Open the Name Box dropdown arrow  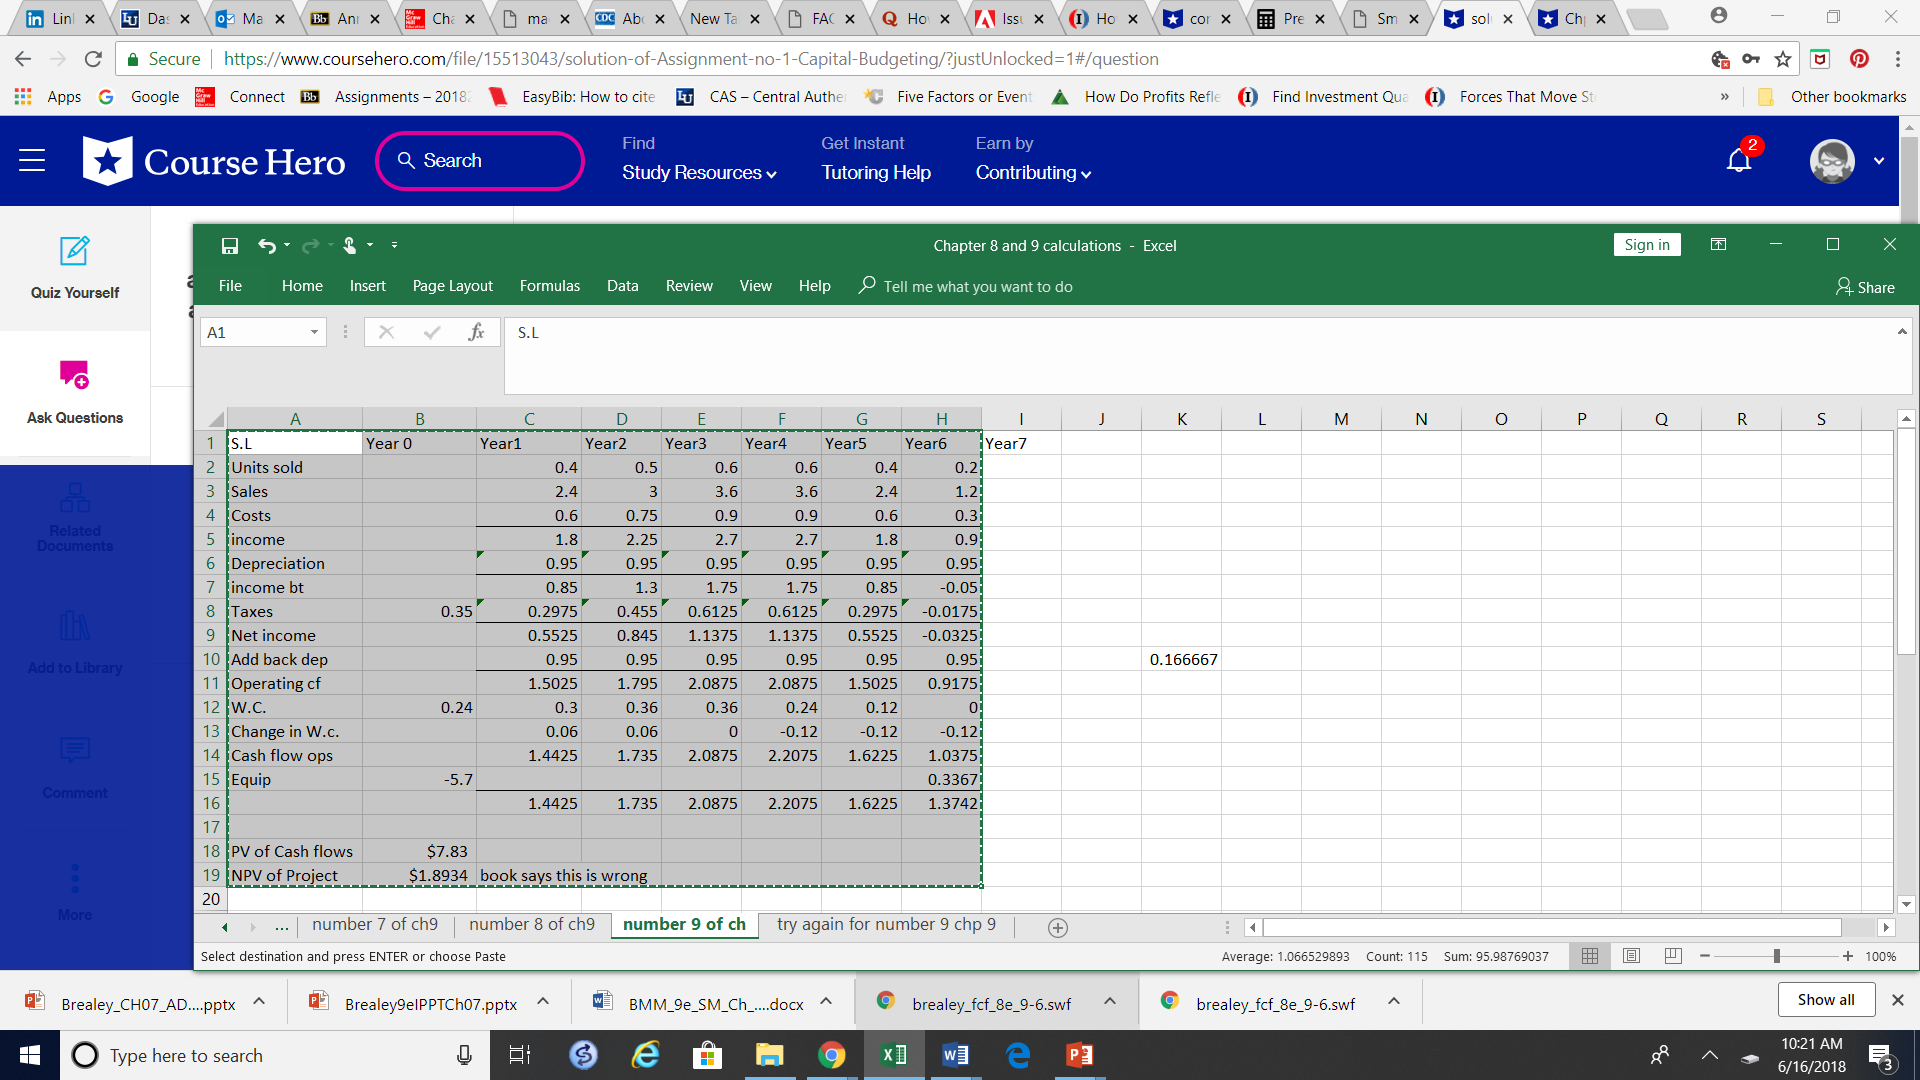[315, 332]
